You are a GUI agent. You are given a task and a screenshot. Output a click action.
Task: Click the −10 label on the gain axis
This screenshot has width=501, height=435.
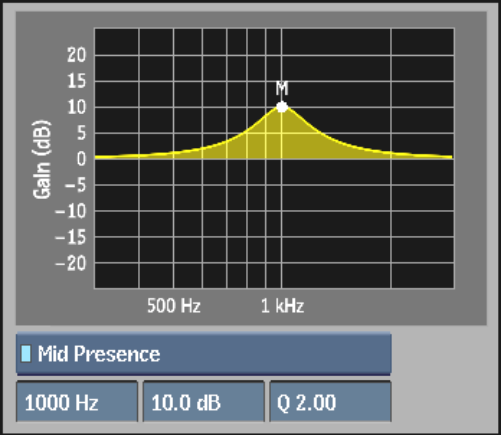point(71,211)
